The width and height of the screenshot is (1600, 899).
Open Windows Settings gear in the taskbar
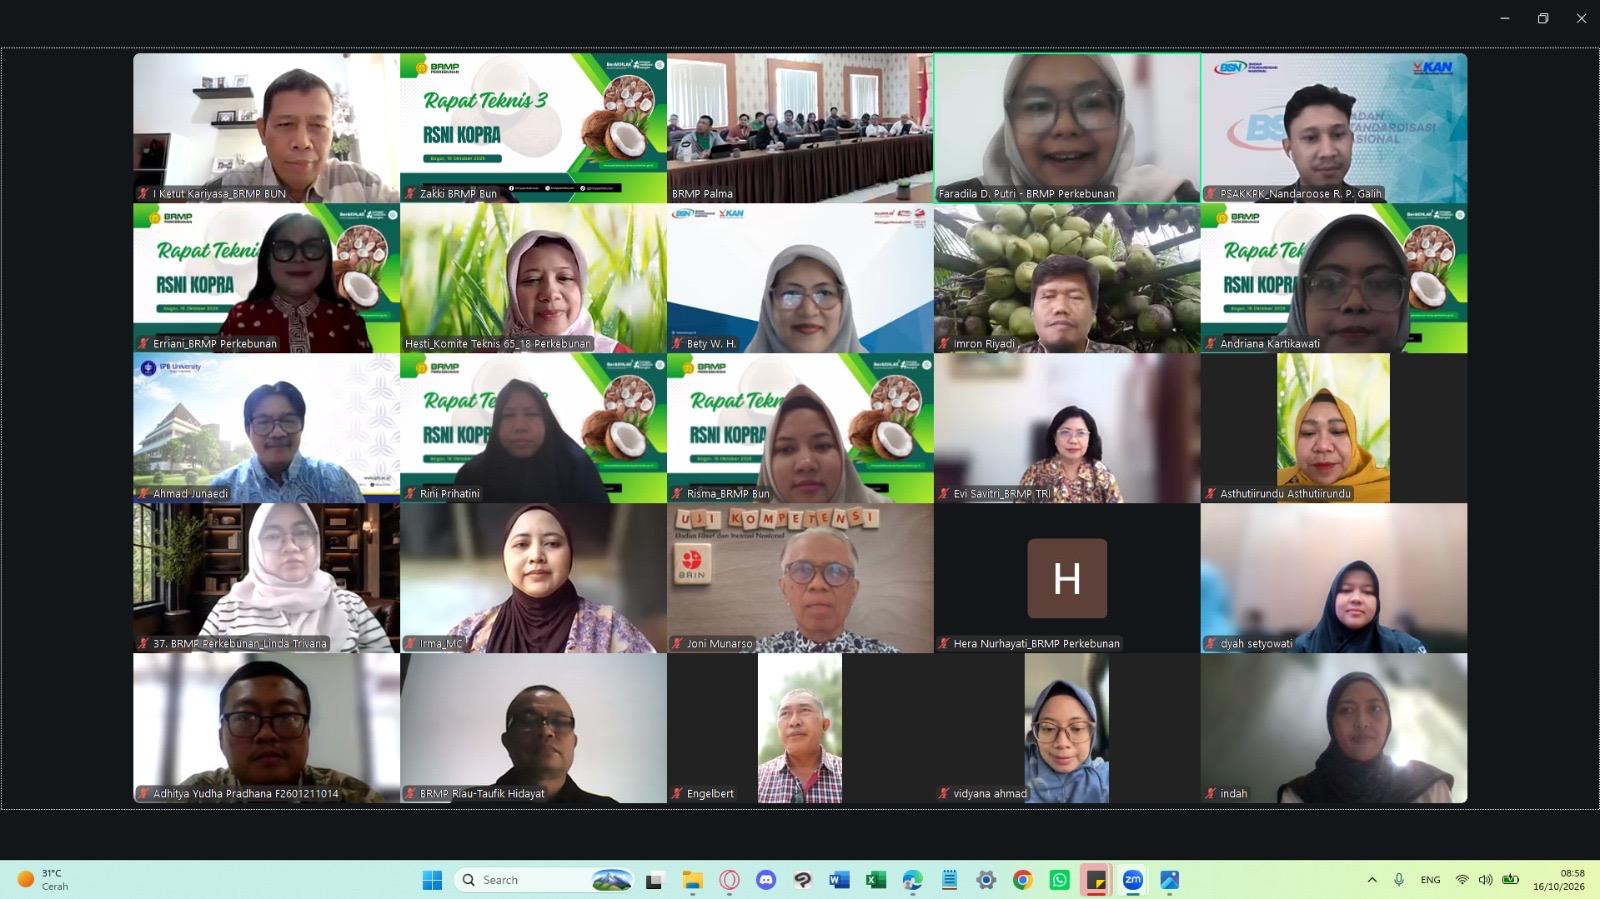(986, 880)
